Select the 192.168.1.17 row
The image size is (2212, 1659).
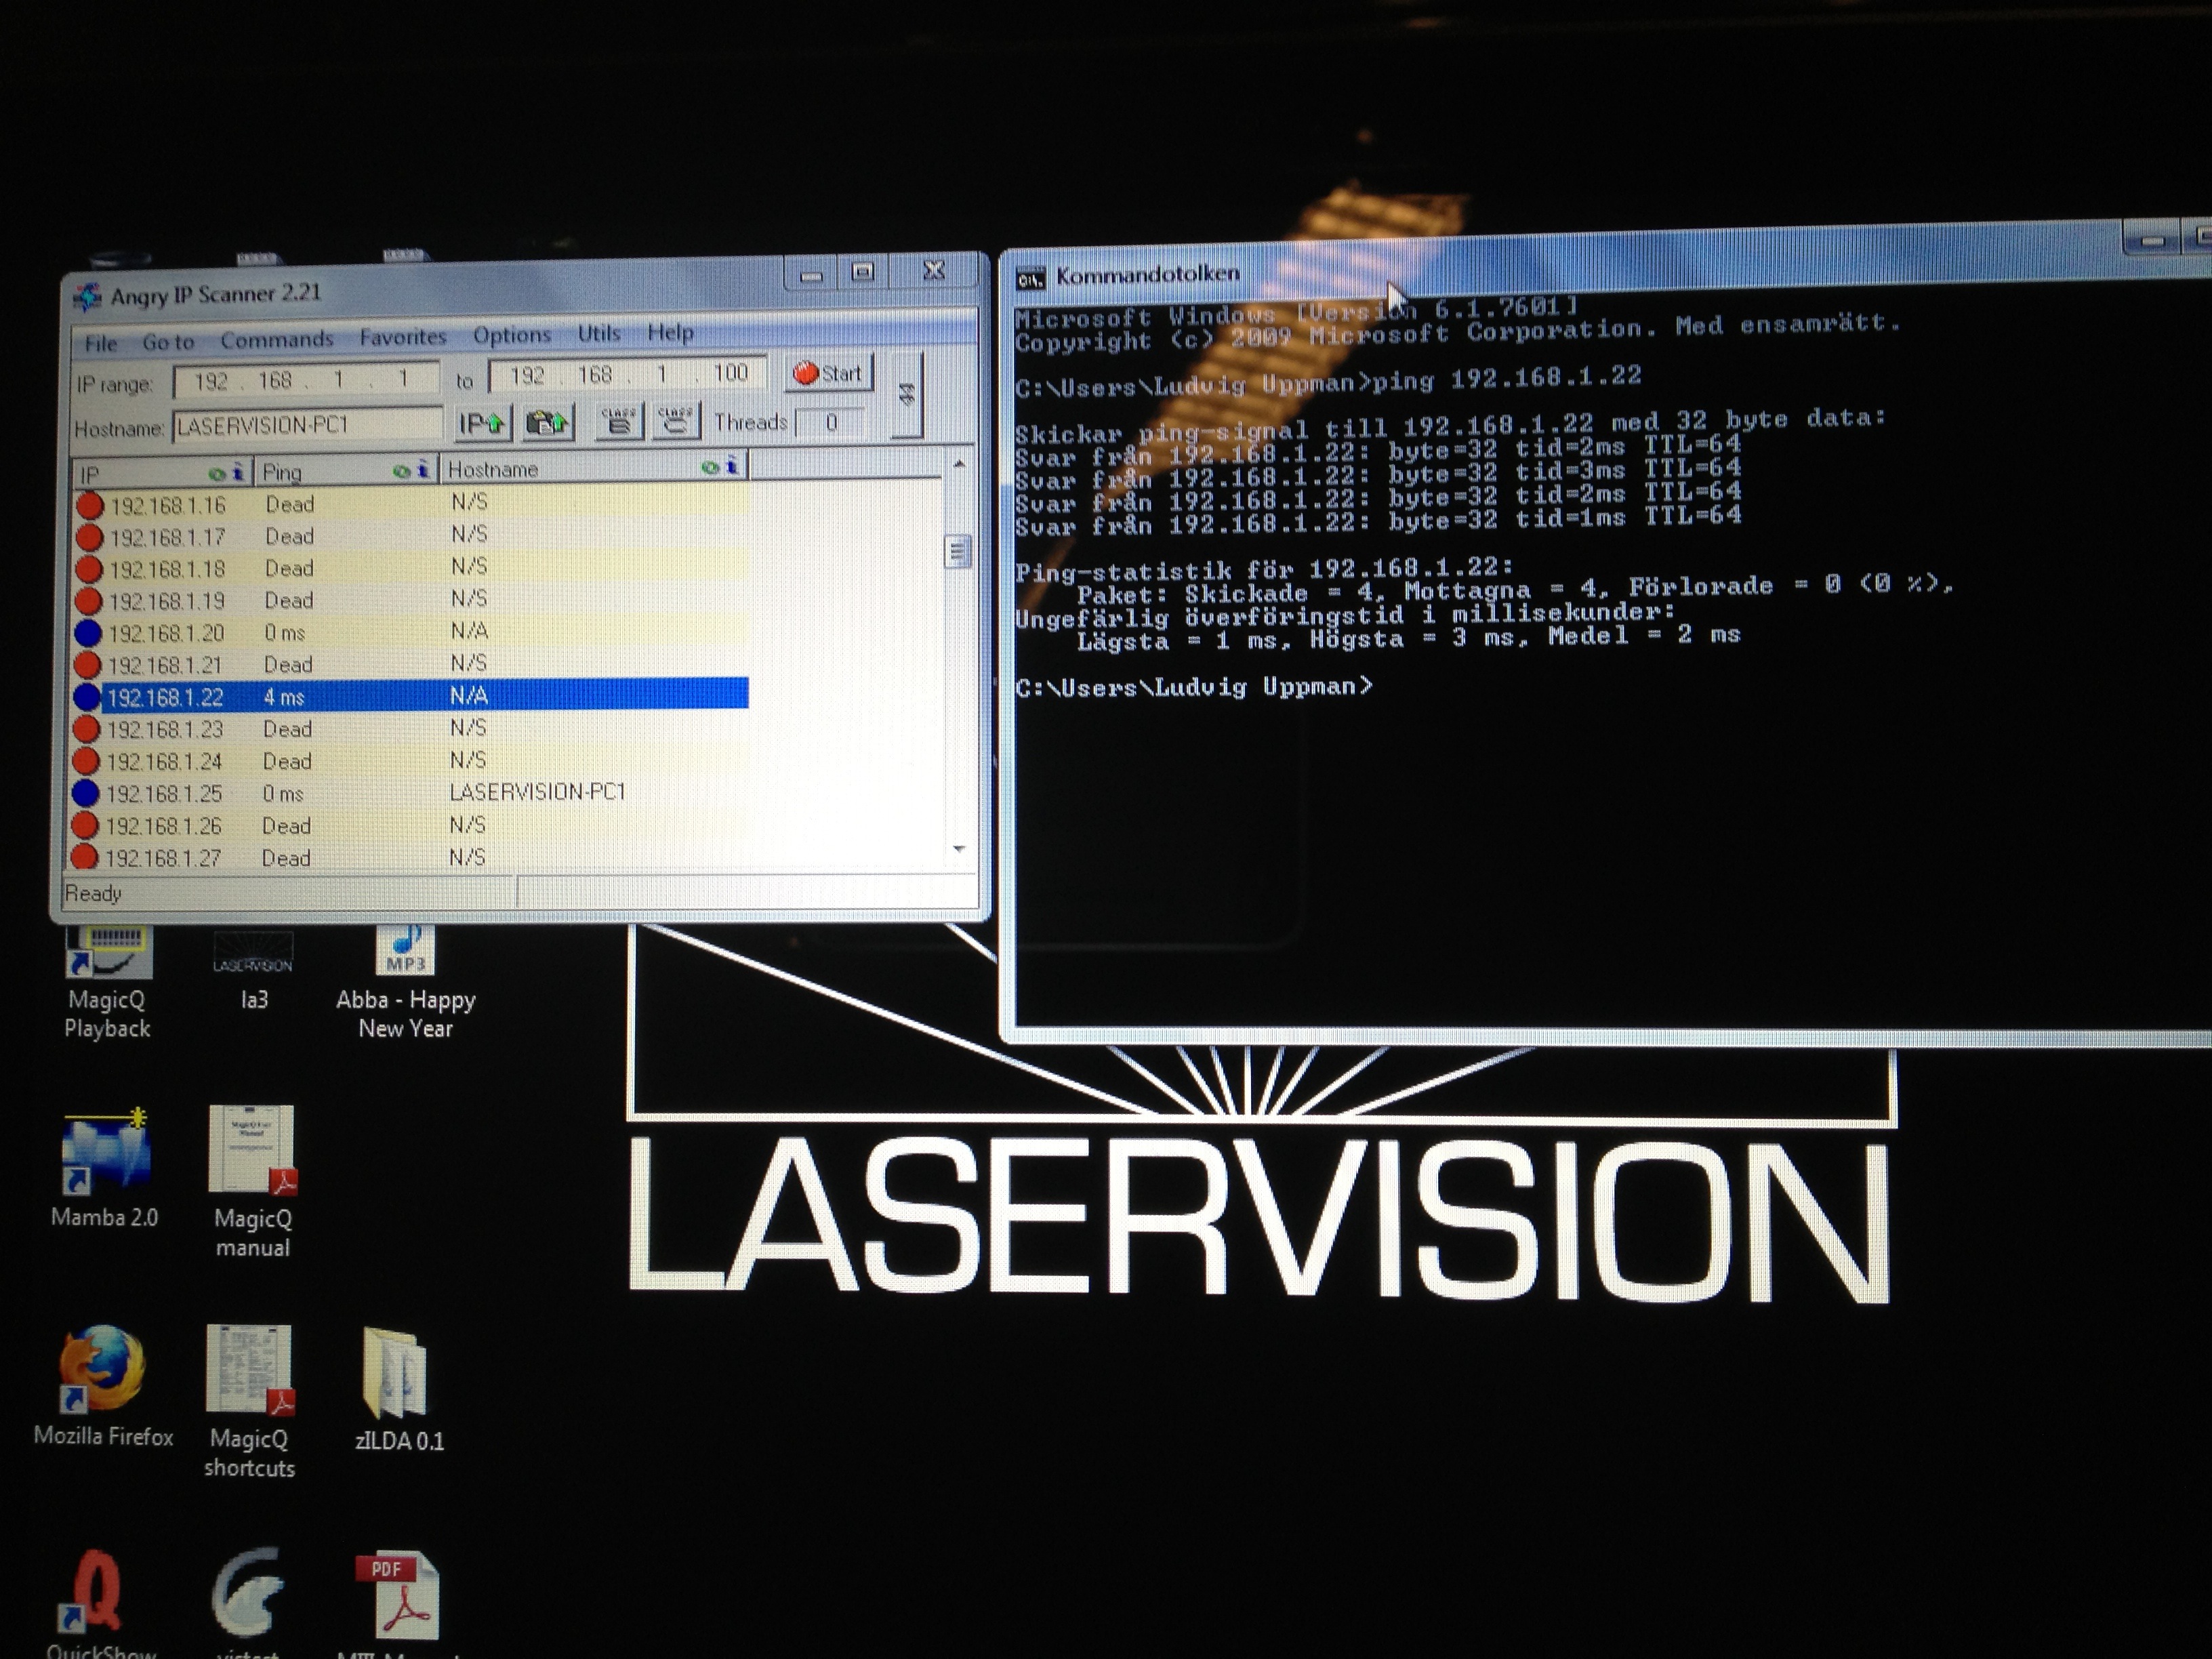[x=411, y=536]
